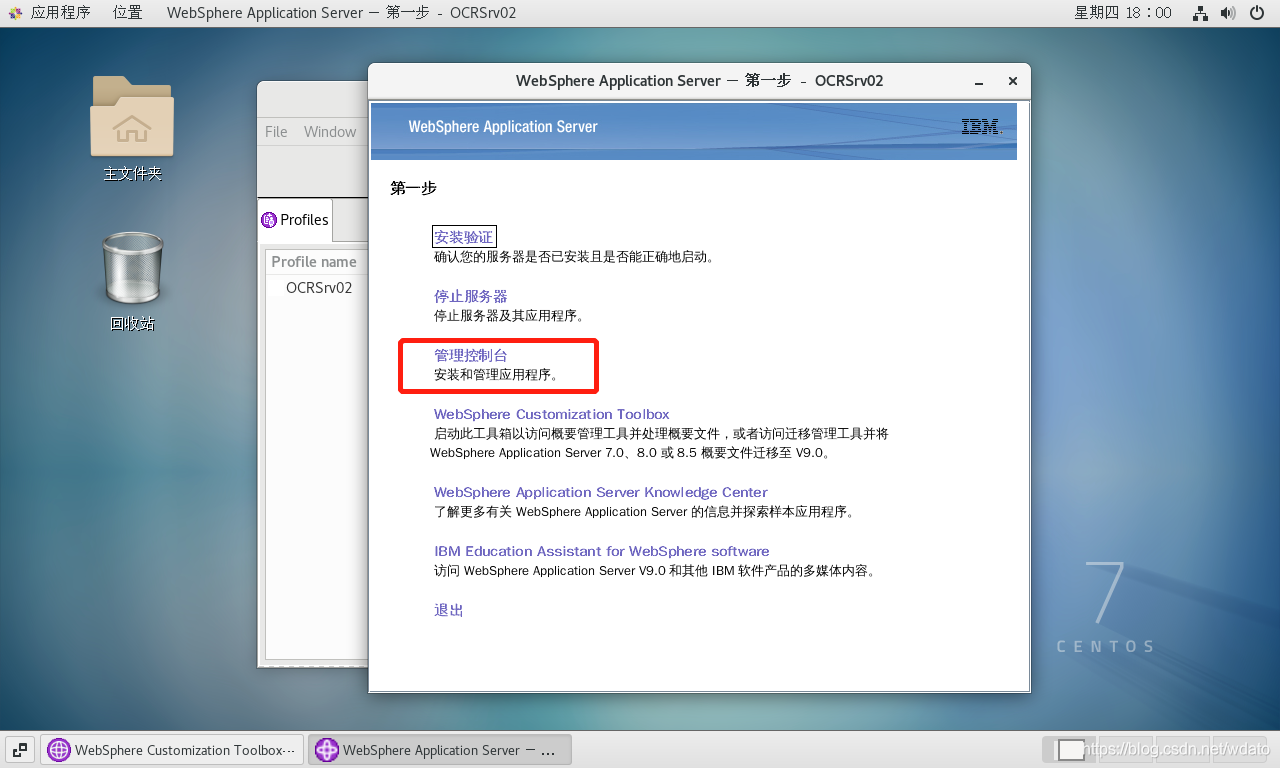
Task: Launch WebSphere Customization Toolbox link
Action: pos(552,414)
